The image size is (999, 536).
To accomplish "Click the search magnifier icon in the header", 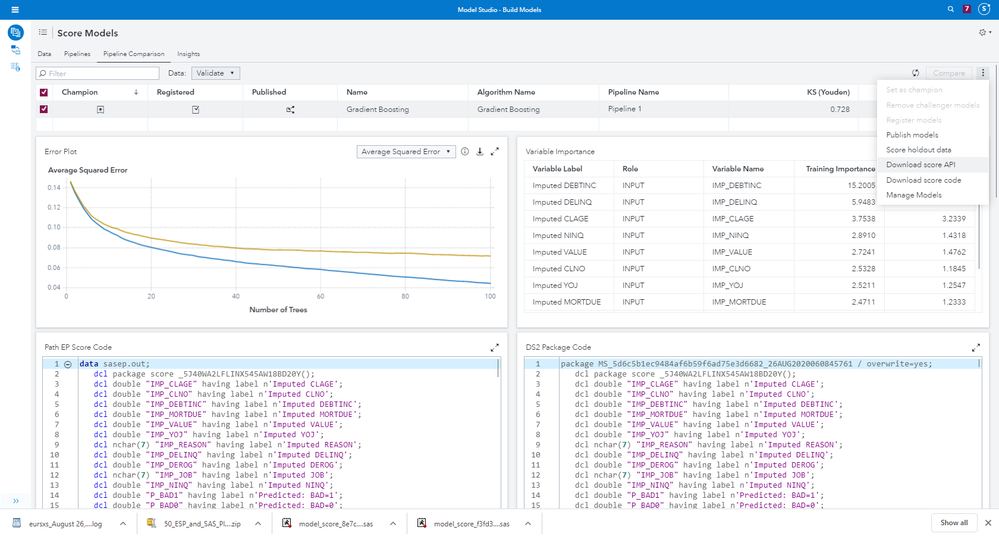I will click(x=951, y=9).
